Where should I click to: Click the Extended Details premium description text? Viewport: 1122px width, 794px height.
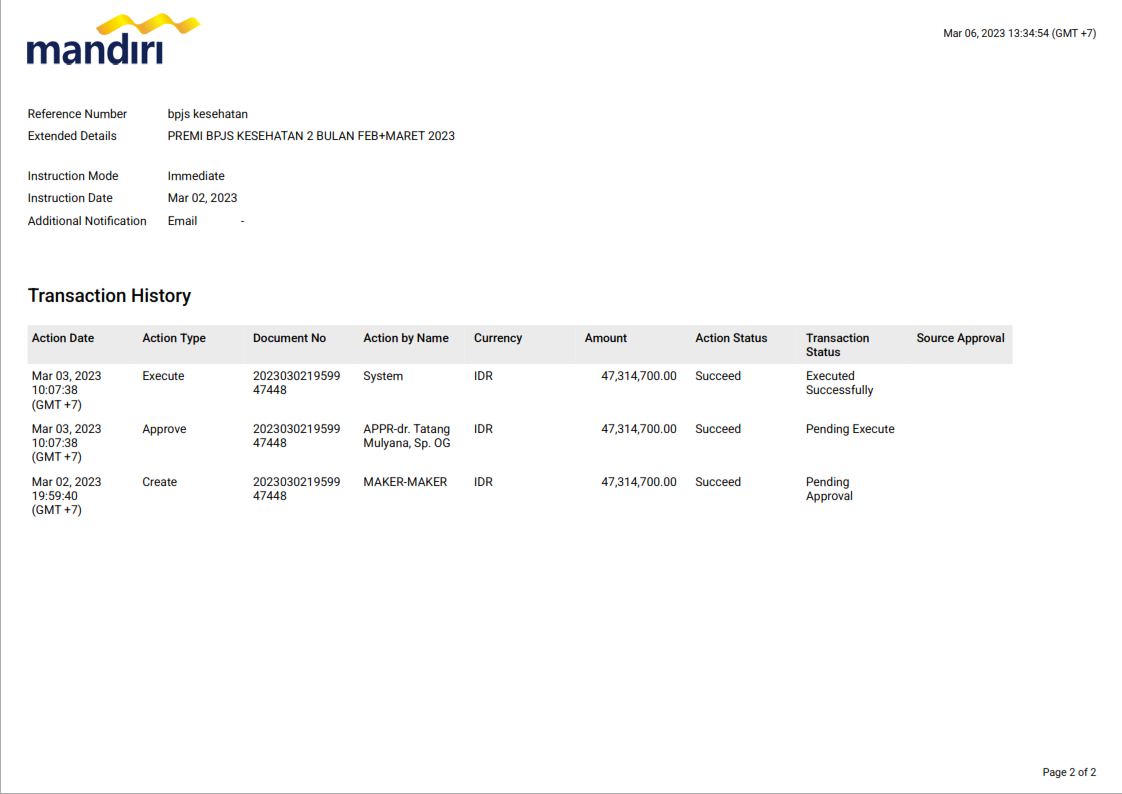tap(311, 136)
